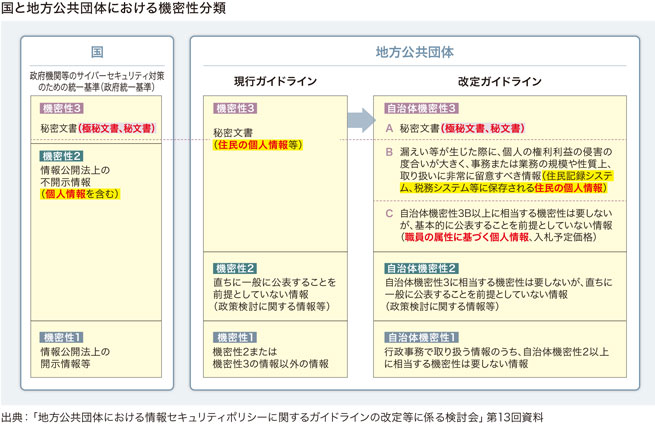Click the 改定ガイドライン column heading
Viewport: 655px width, 425px height.
pos(500,81)
